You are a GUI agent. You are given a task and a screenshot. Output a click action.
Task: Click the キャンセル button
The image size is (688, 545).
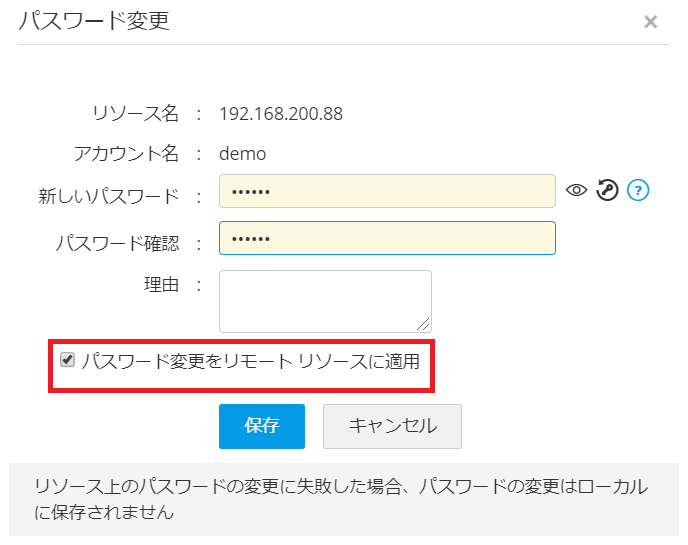392,426
